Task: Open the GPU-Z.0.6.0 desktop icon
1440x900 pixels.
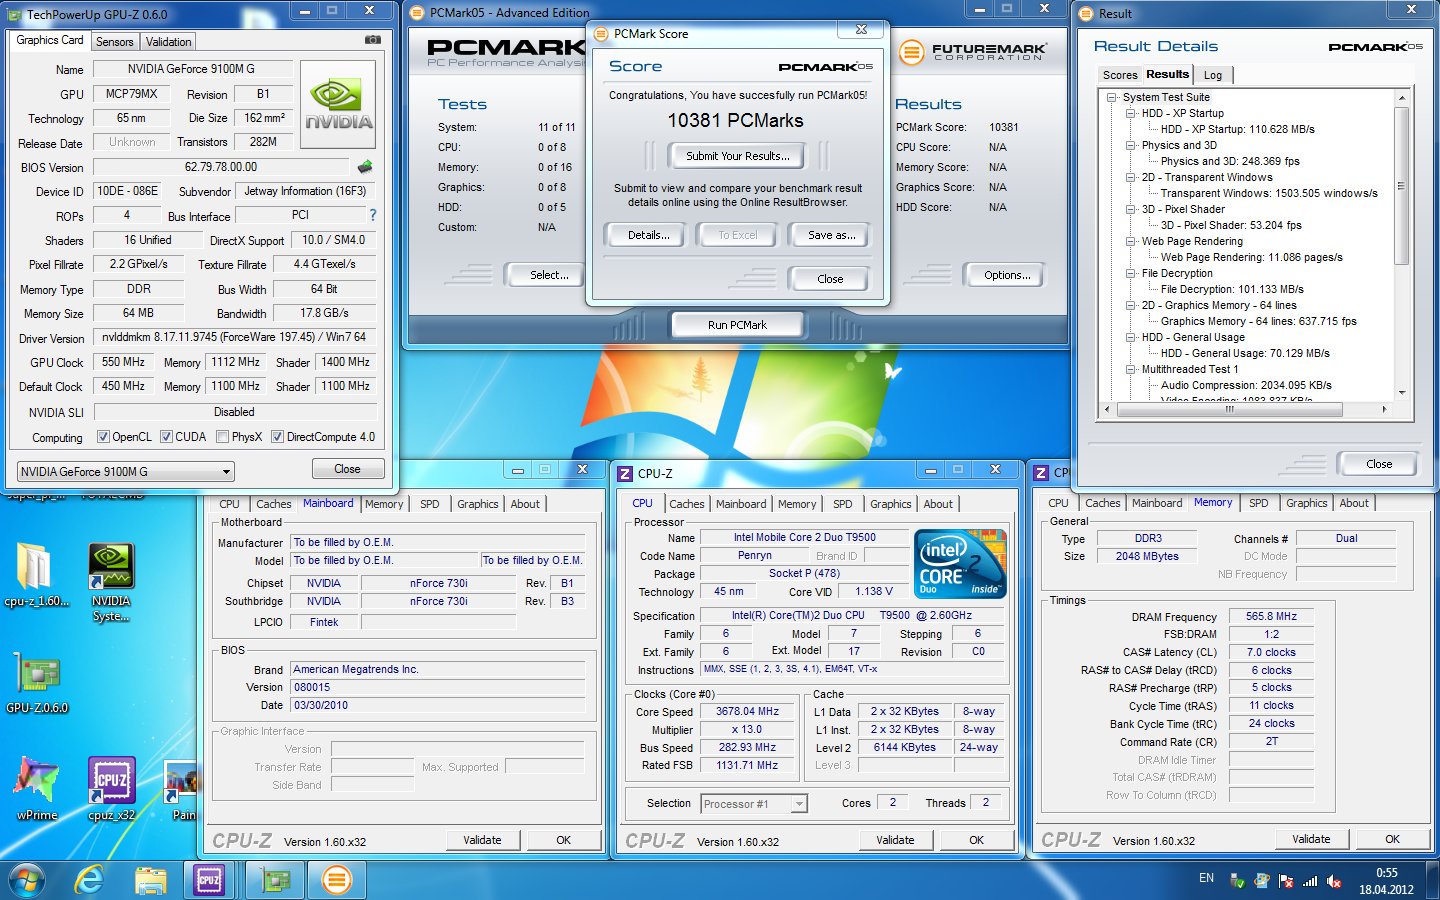Action: [x=37, y=684]
